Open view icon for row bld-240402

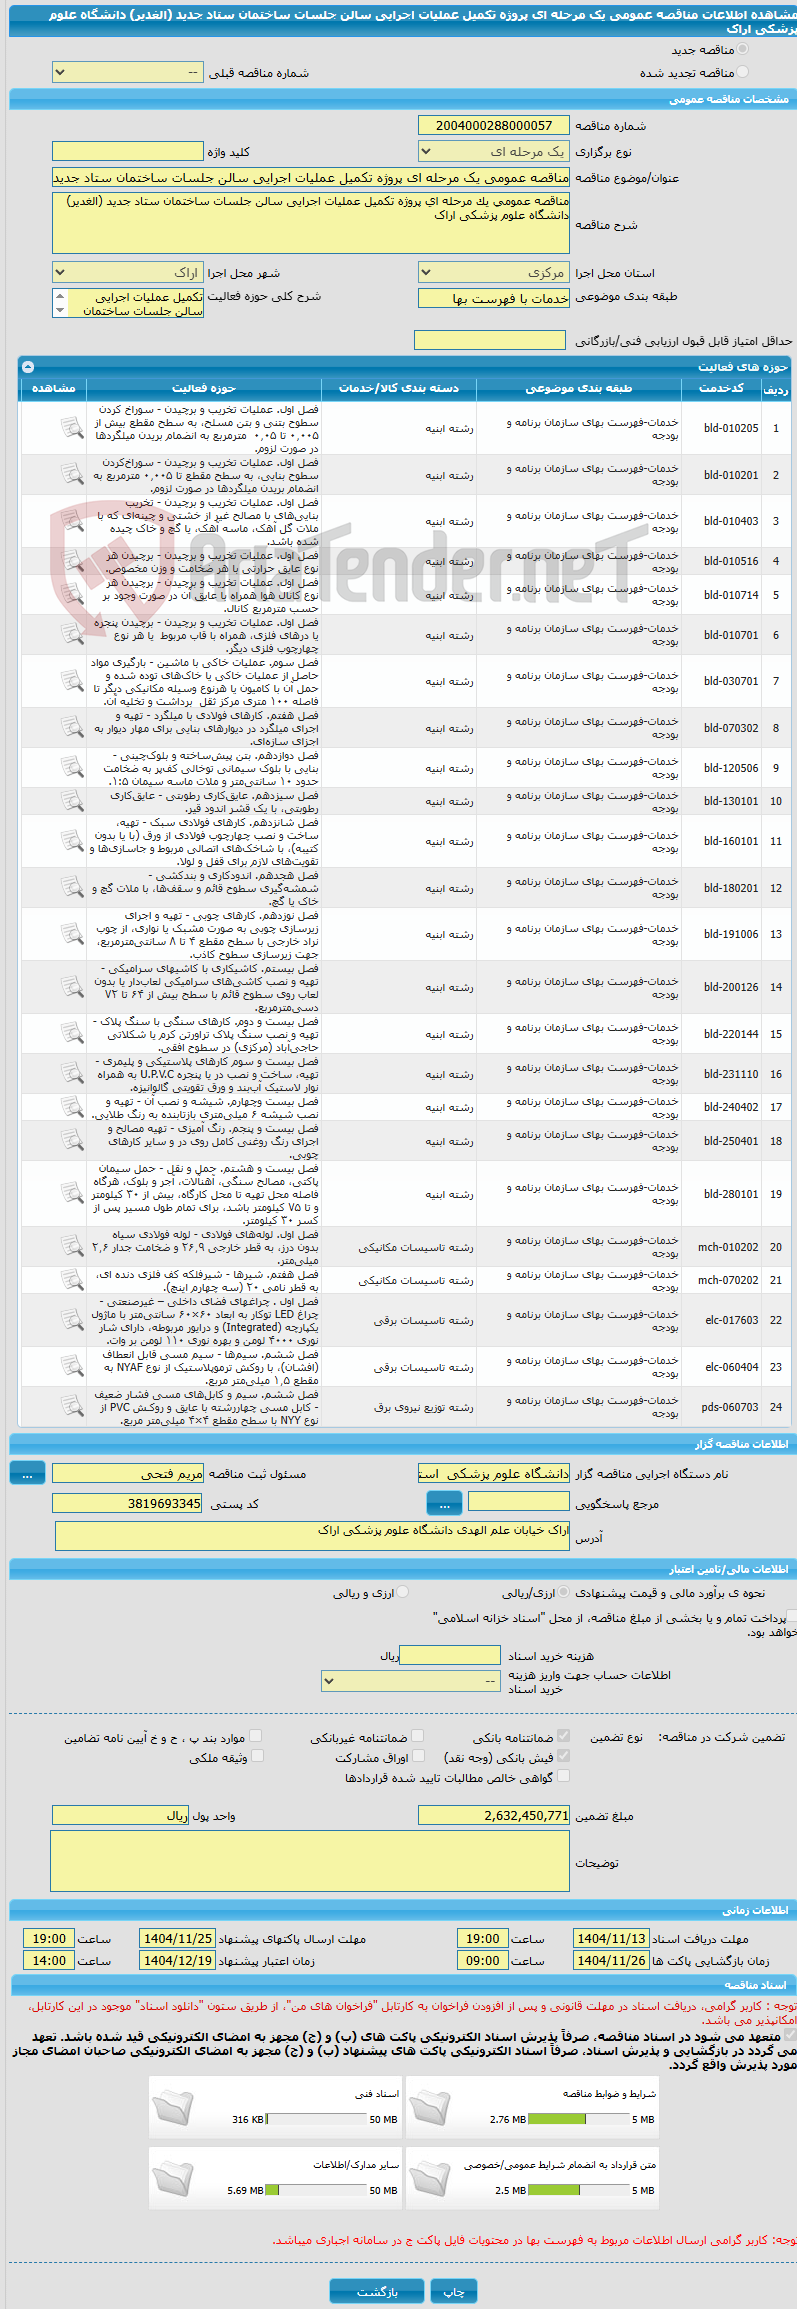tap(72, 1107)
